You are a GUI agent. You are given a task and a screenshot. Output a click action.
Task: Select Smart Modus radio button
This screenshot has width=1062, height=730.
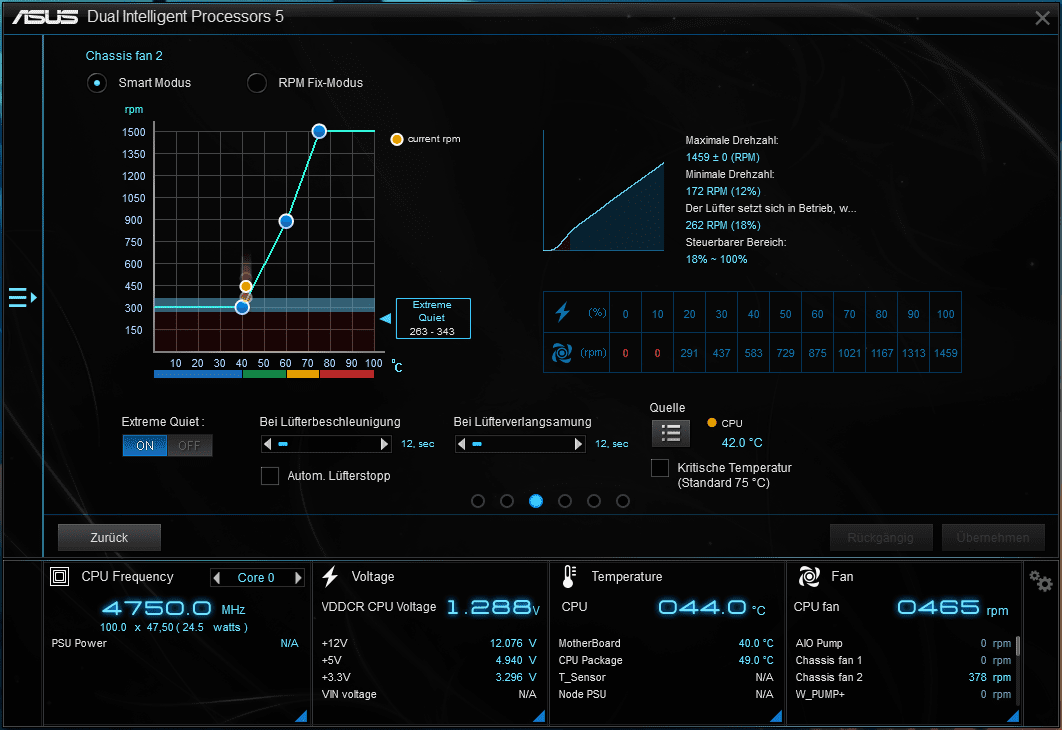[x=97, y=83]
